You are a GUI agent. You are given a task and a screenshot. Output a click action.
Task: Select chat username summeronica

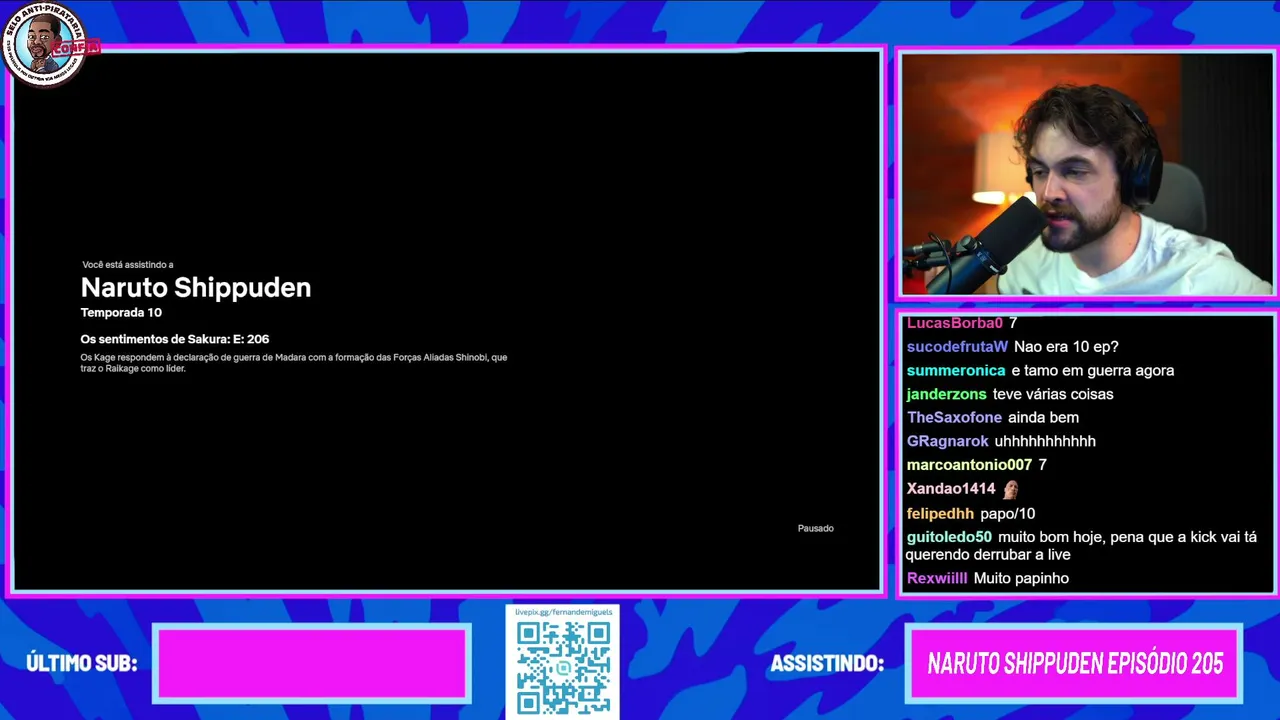(956, 371)
